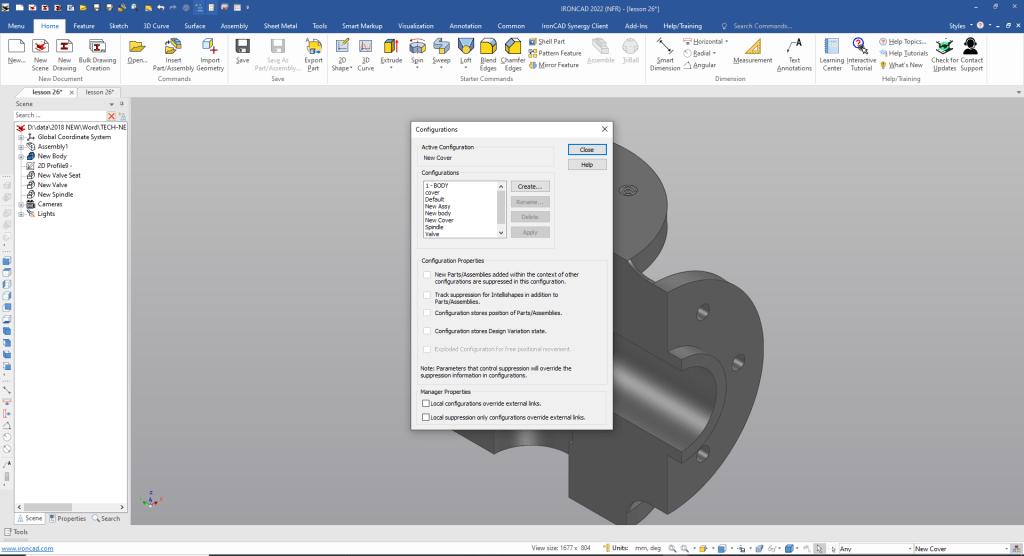Open the Styles dropdown
Image resolution: width=1024 pixels, height=556 pixels.
coord(960,25)
